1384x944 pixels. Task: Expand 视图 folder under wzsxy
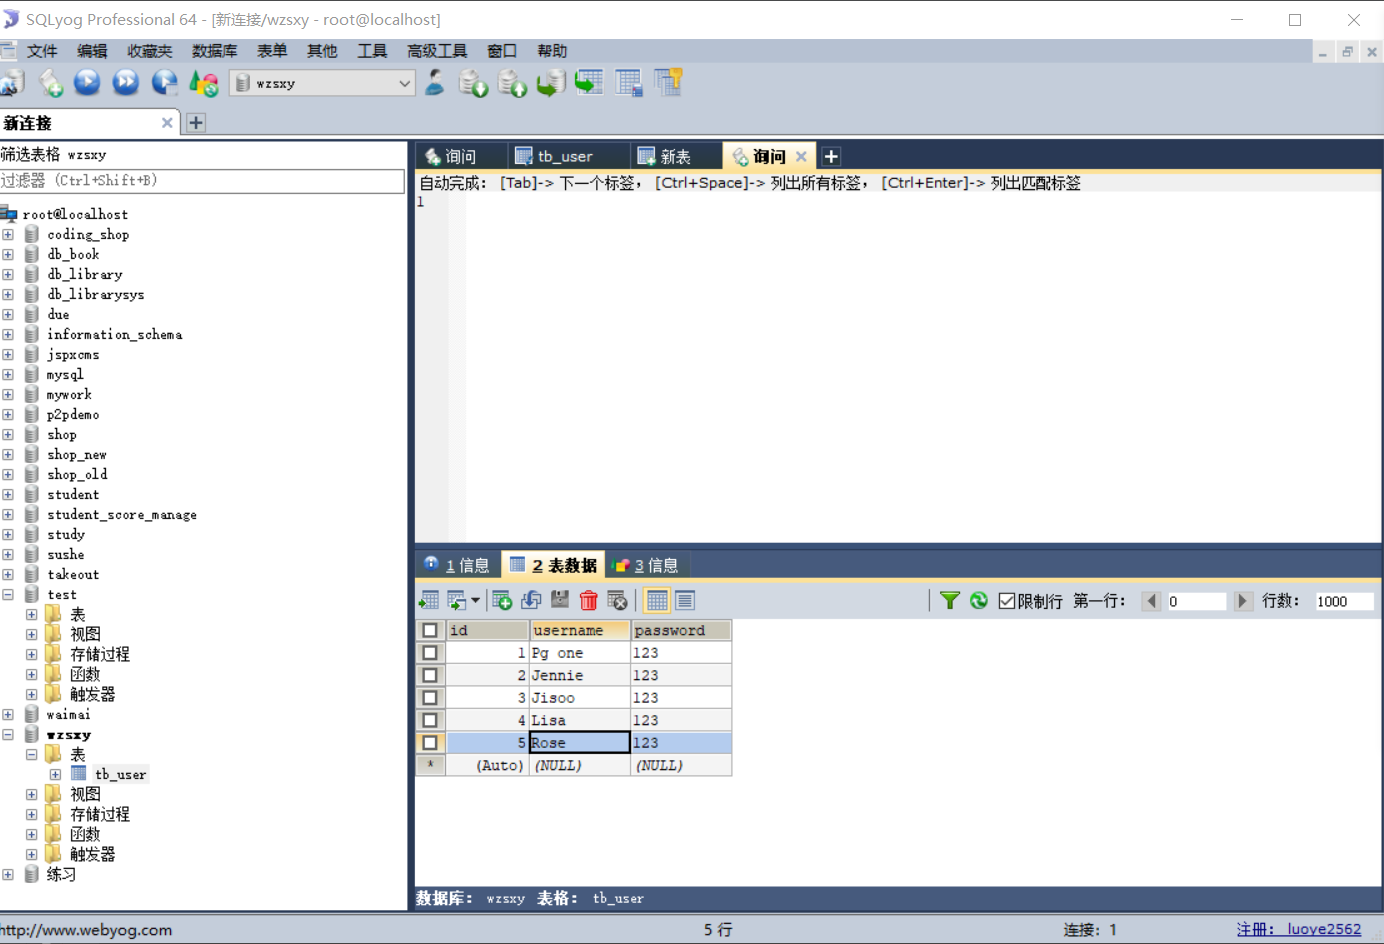(x=32, y=794)
